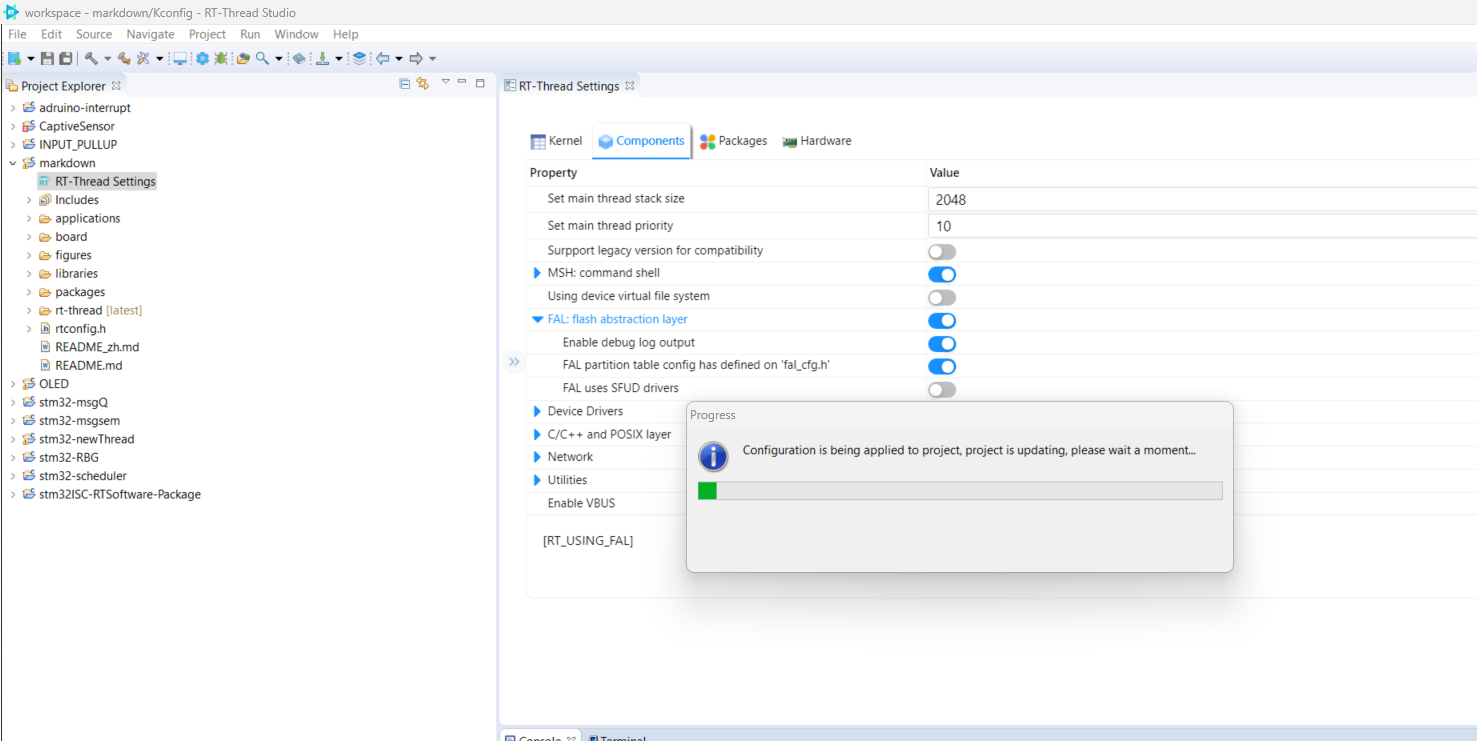
Task: Click the Download program icon
Action: coord(322,59)
